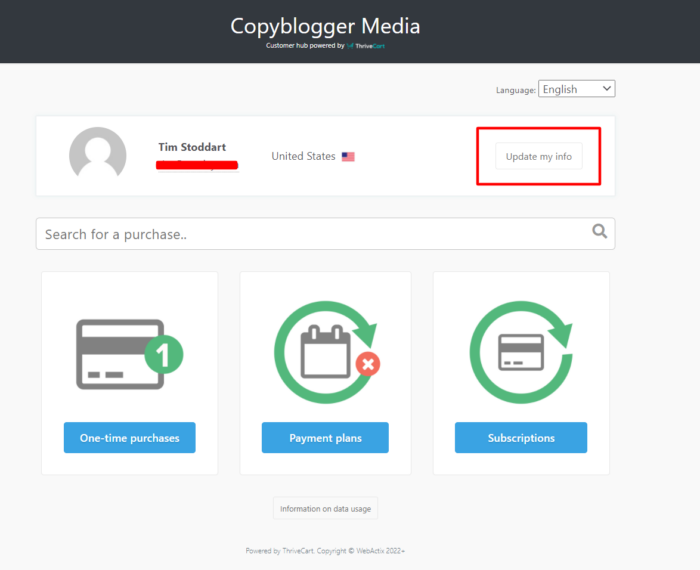Click the Tim Stoddart name text
700x570 pixels.
coord(192,147)
